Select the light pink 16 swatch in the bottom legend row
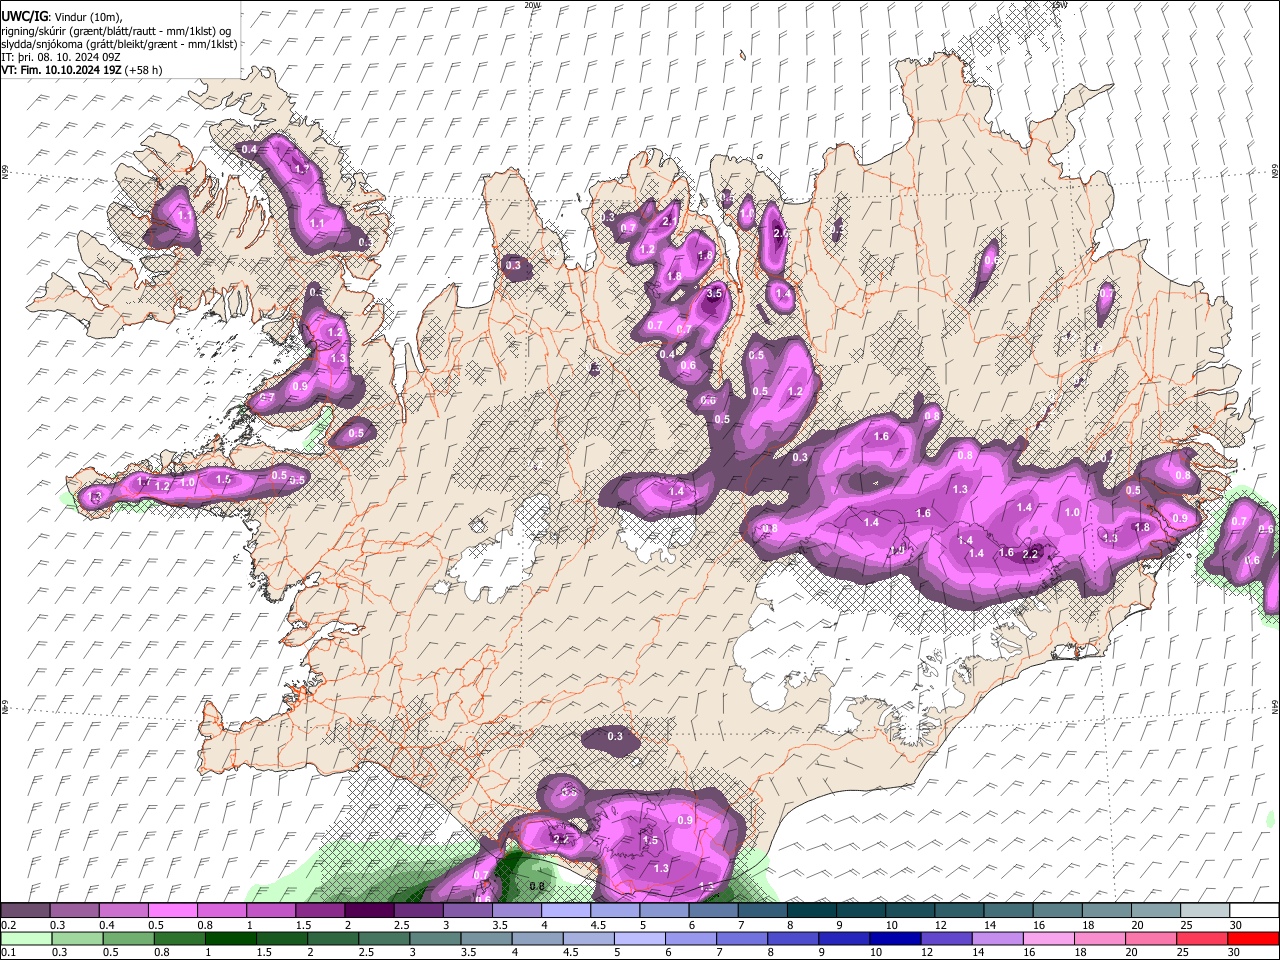Viewport: 1280px width, 960px height. point(1049,939)
